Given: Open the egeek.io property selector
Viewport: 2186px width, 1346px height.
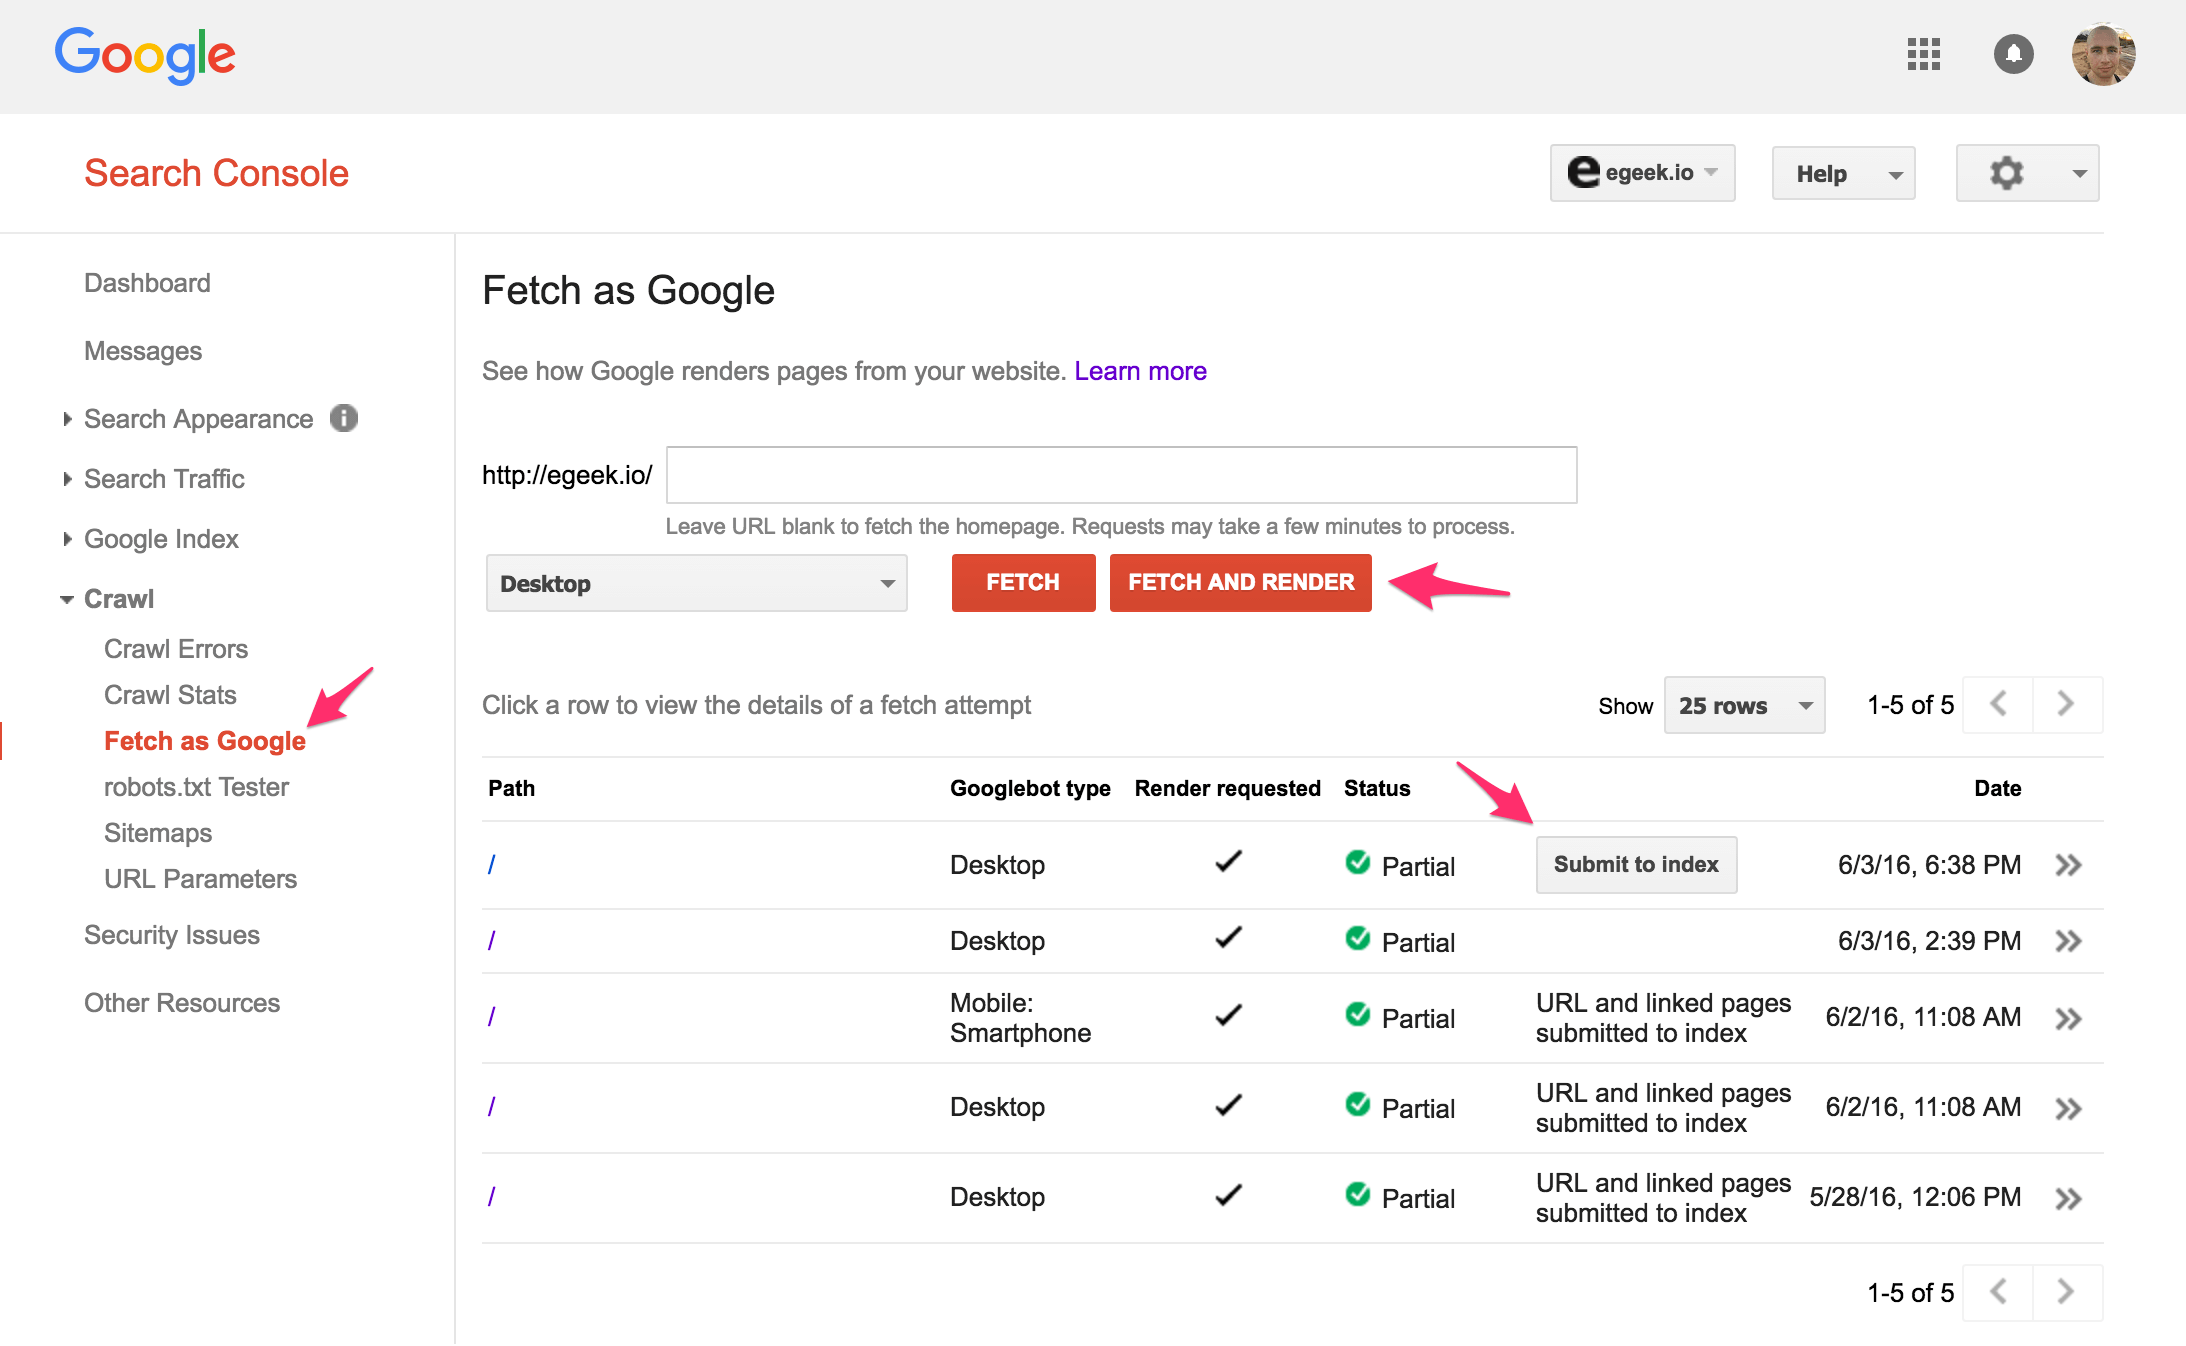Looking at the screenshot, I should coord(1642,173).
